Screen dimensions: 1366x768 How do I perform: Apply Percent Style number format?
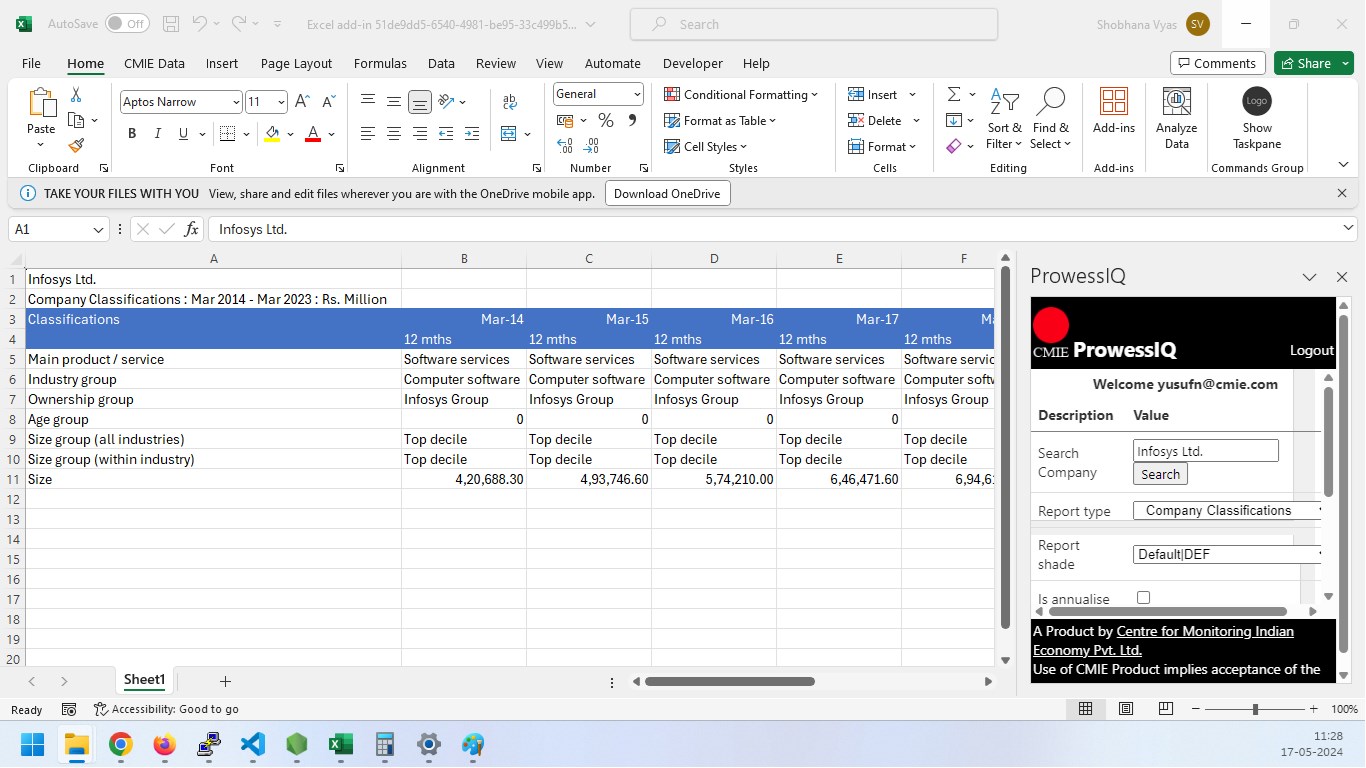pos(606,120)
